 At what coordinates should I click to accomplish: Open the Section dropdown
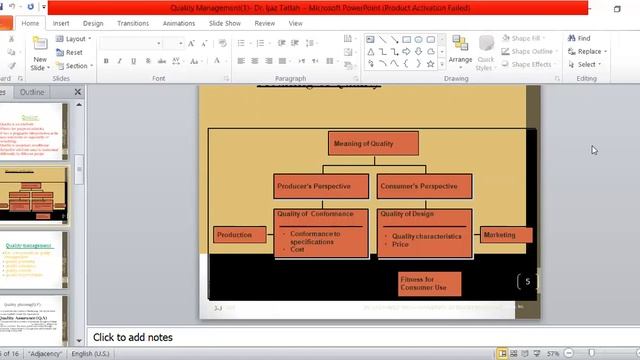click(x=75, y=66)
